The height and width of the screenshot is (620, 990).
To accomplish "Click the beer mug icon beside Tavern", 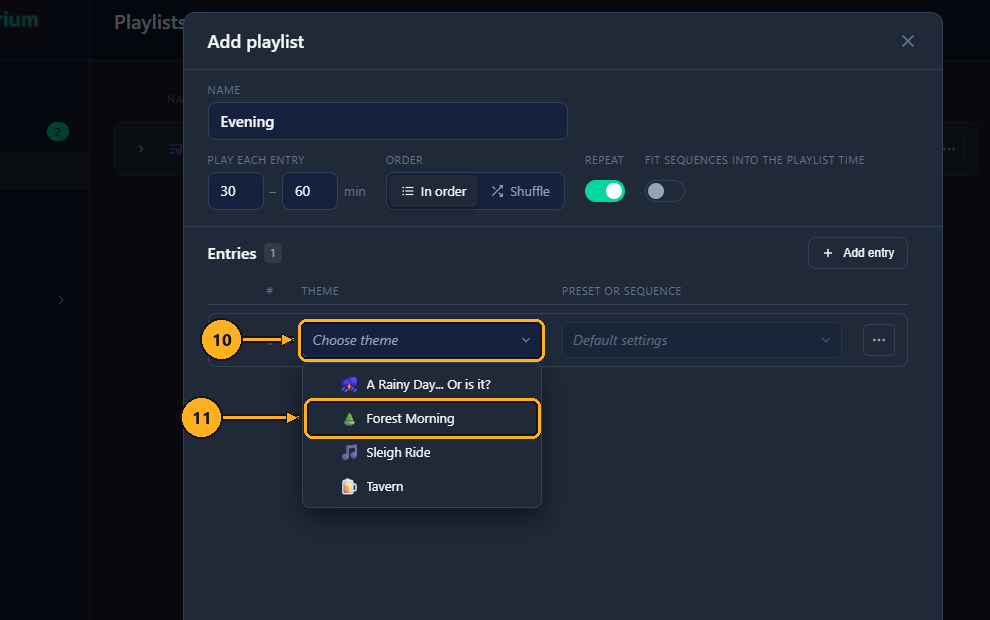I will (349, 486).
